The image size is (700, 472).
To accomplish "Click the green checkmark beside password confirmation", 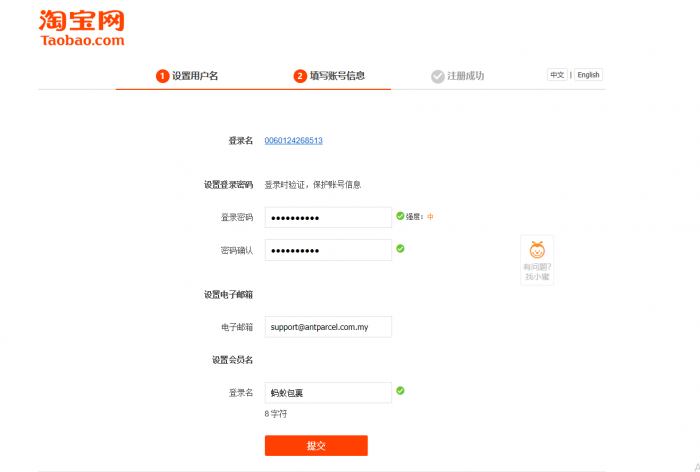I will click(x=400, y=249).
